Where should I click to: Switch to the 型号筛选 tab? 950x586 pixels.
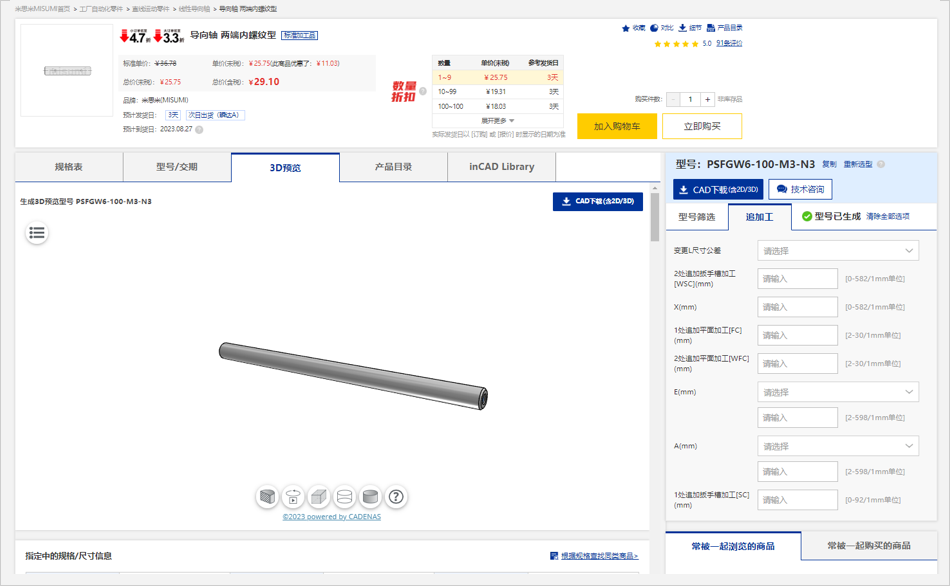pyautogui.click(x=697, y=216)
